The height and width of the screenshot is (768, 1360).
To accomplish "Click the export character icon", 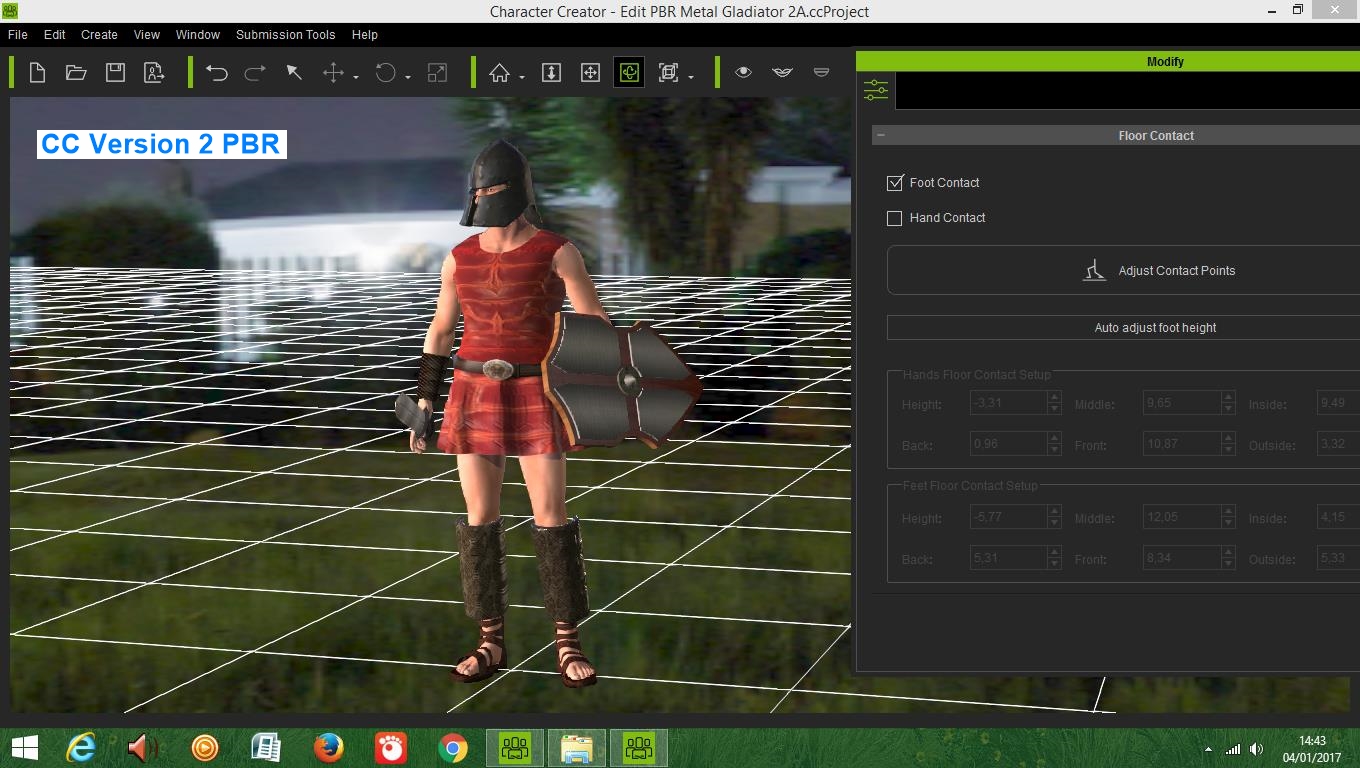I will (x=154, y=73).
